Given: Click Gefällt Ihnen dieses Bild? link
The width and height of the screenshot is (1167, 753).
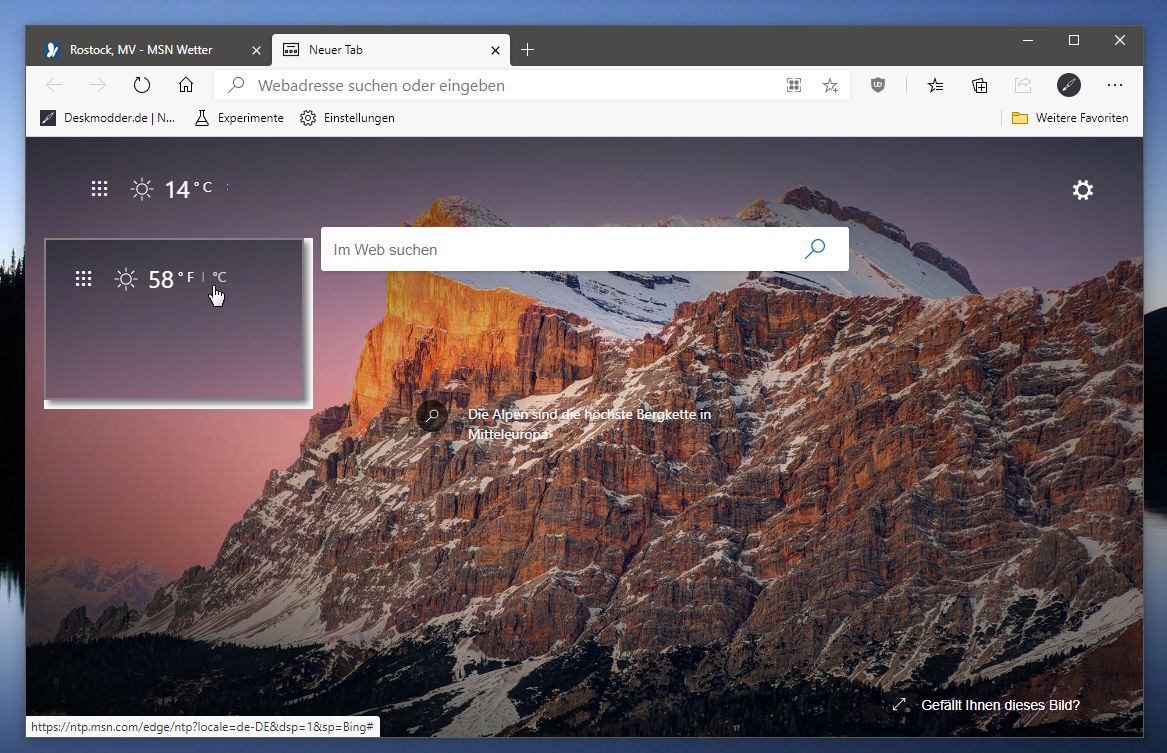Looking at the screenshot, I should [1000, 705].
